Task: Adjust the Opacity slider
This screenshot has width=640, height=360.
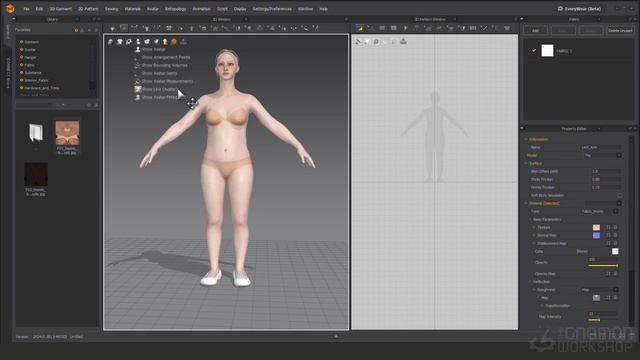Action: (603, 266)
